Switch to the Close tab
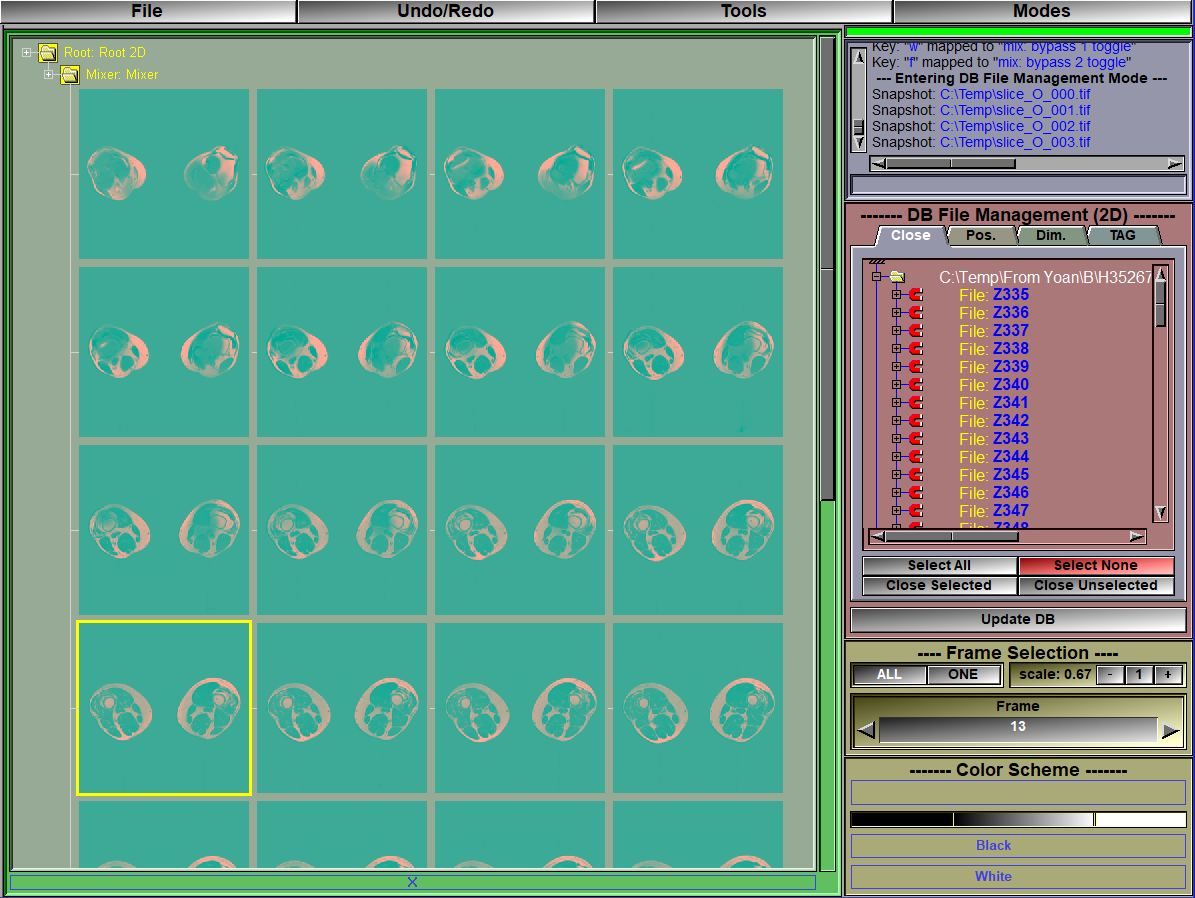 click(x=911, y=236)
